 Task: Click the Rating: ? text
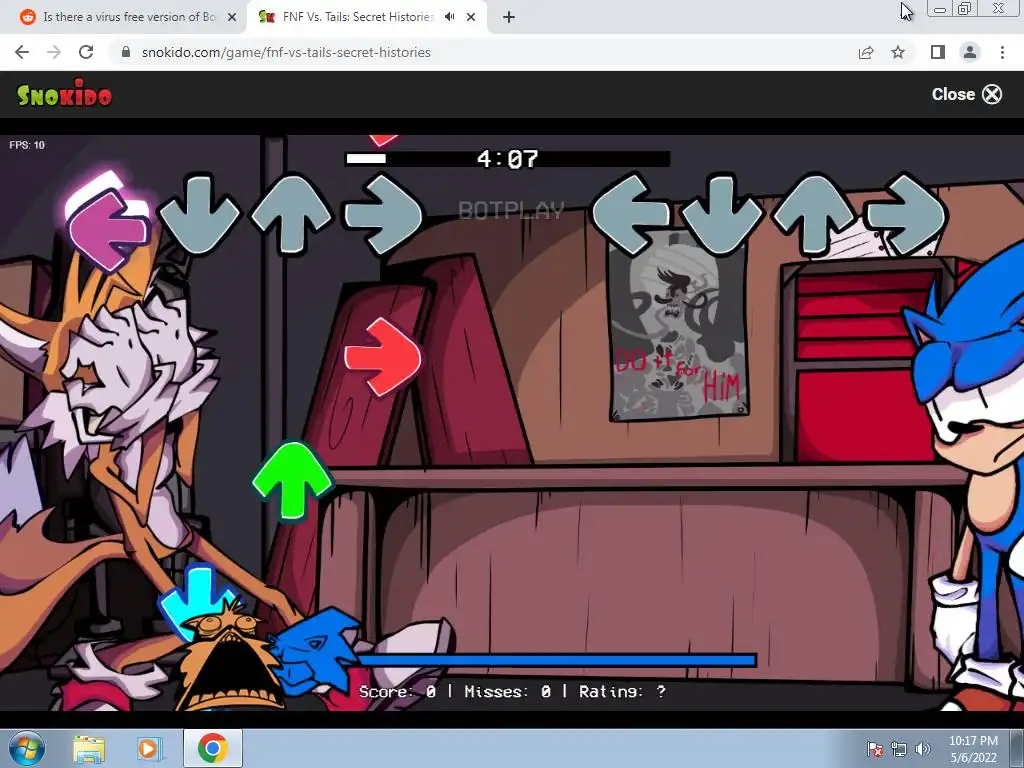click(x=622, y=692)
